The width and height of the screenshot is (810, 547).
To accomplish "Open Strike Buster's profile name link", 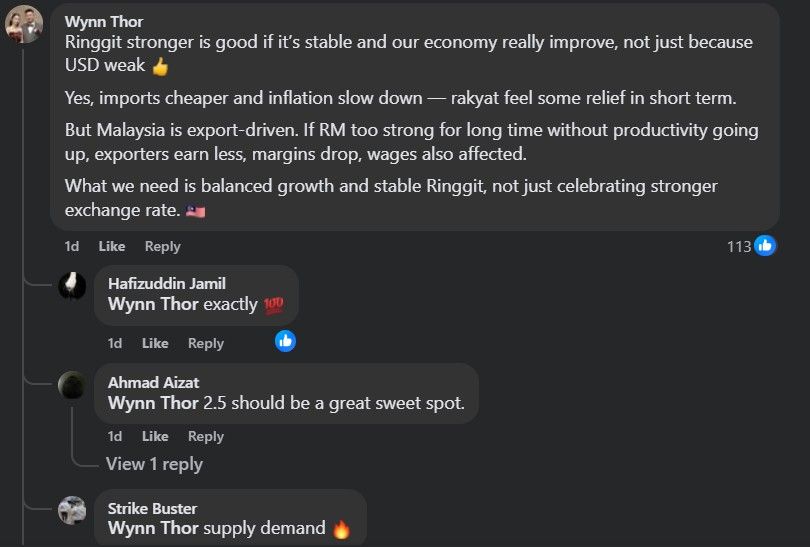I will pos(152,508).
